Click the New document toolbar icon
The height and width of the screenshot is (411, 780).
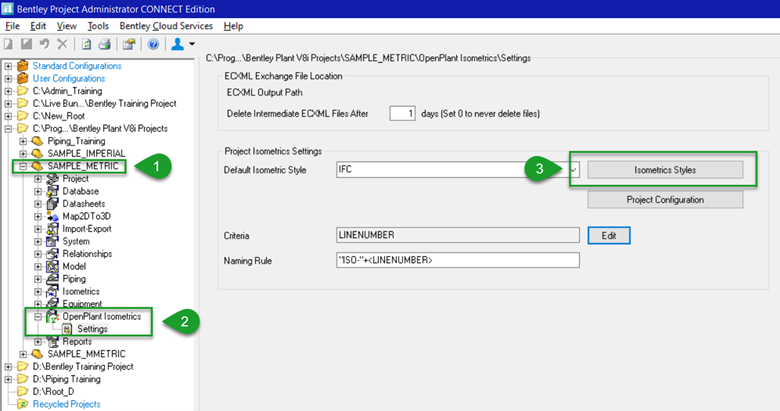click(8, 44)
